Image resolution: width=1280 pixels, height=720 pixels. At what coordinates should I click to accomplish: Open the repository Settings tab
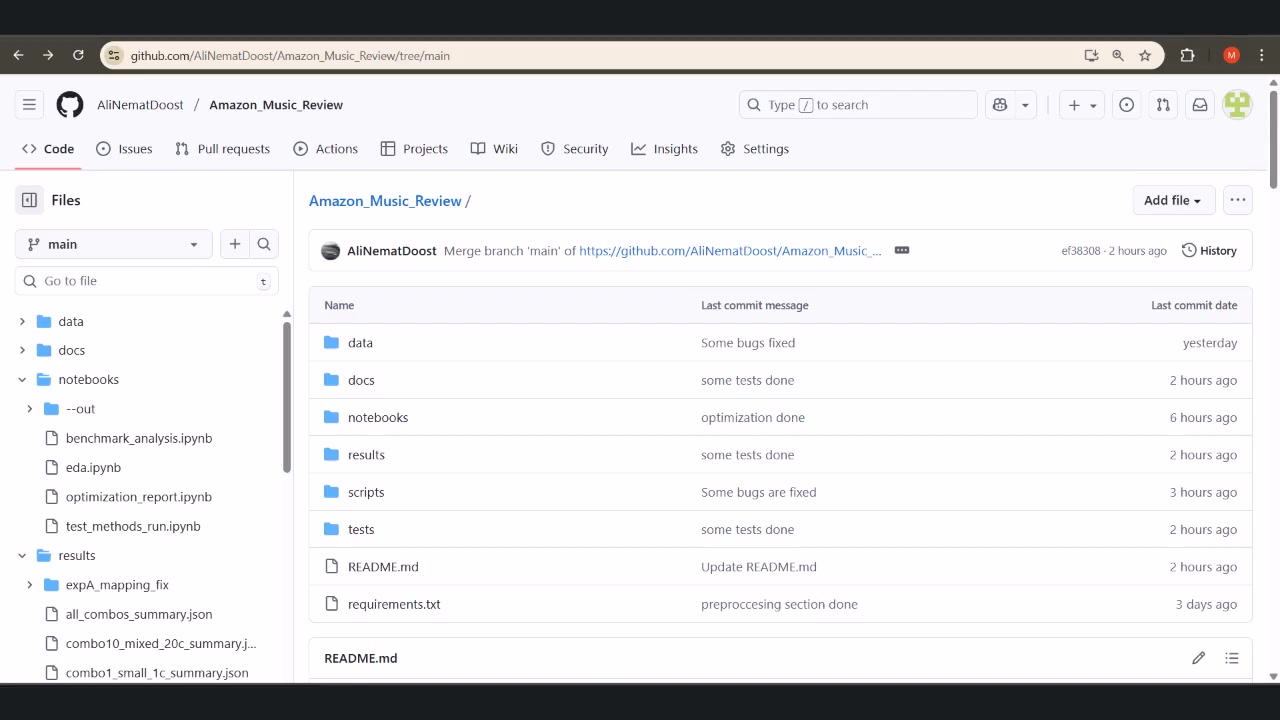tap(755, 149)
